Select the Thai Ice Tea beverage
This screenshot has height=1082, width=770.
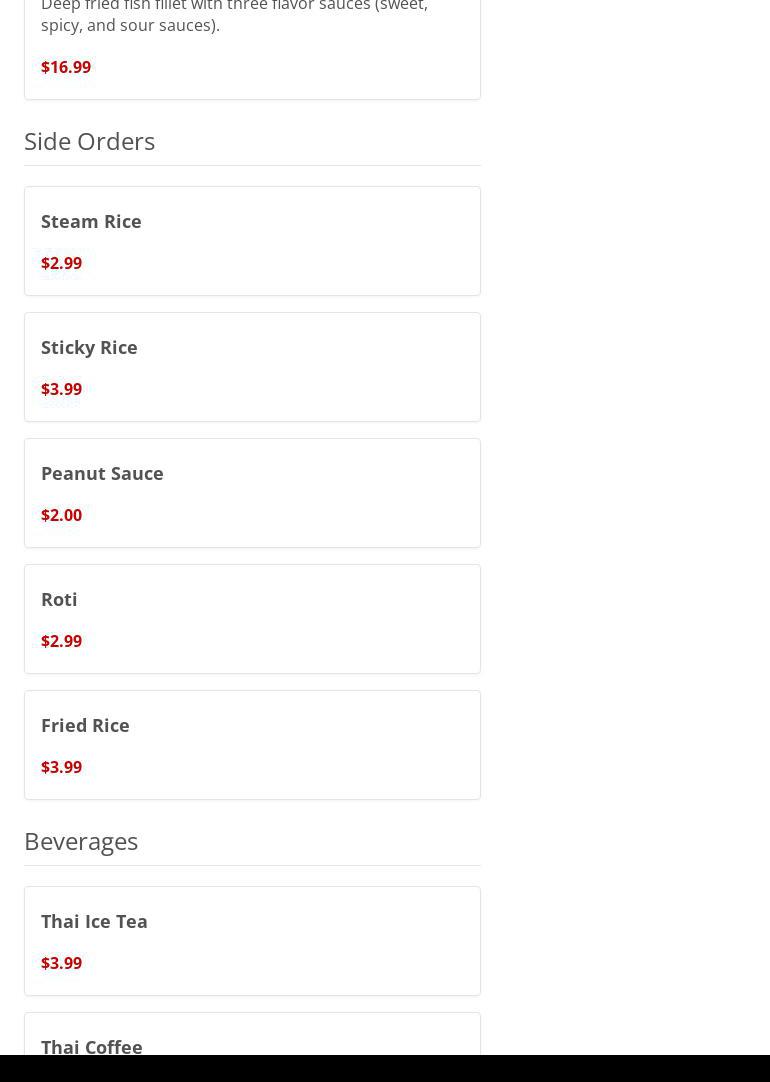[94, 921]
